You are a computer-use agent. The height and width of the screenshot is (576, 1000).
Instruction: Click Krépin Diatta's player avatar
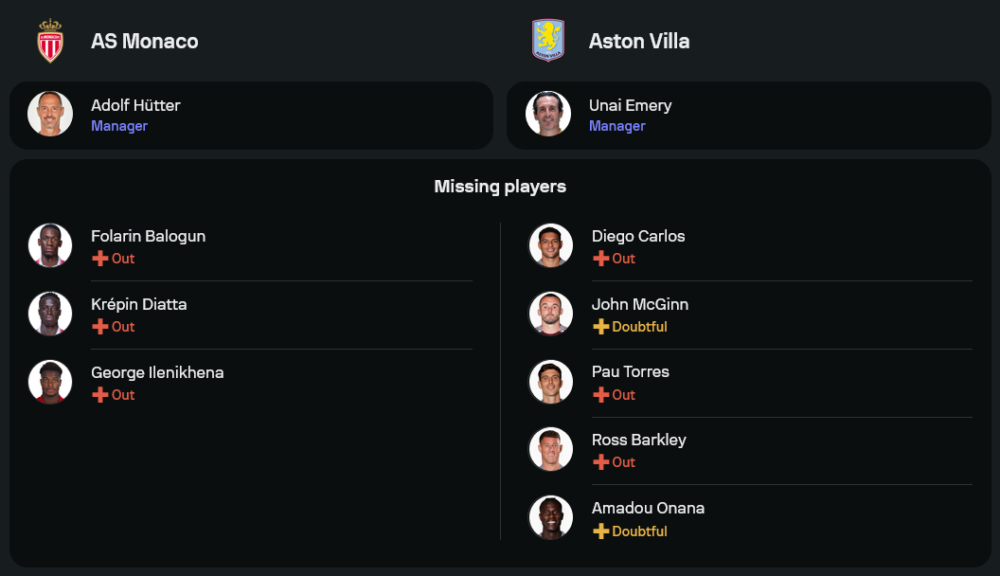click(x=50, y=313)
